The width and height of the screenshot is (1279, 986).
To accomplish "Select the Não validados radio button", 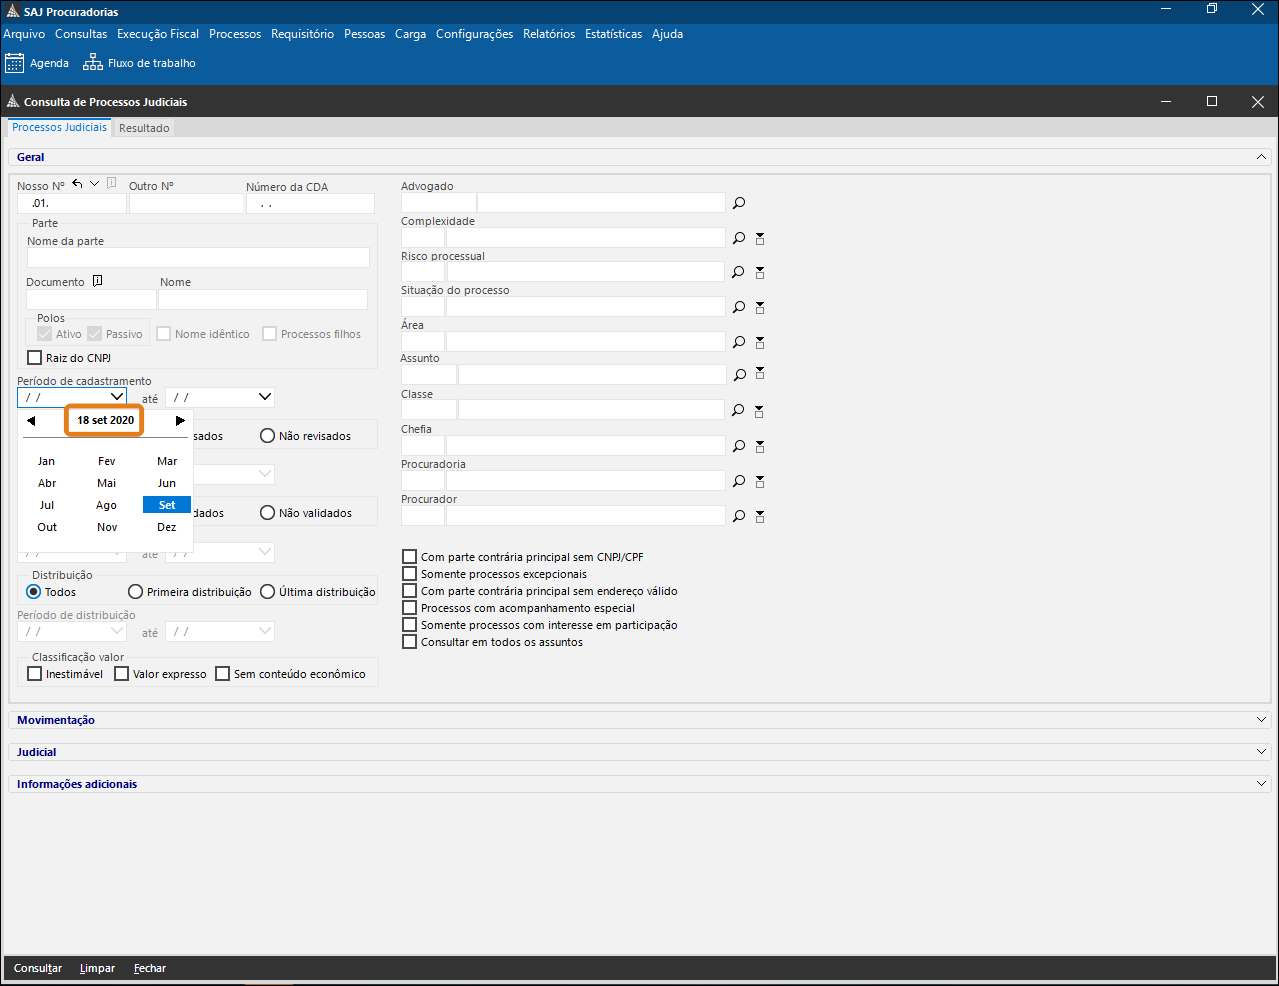I will coord(267,513).
